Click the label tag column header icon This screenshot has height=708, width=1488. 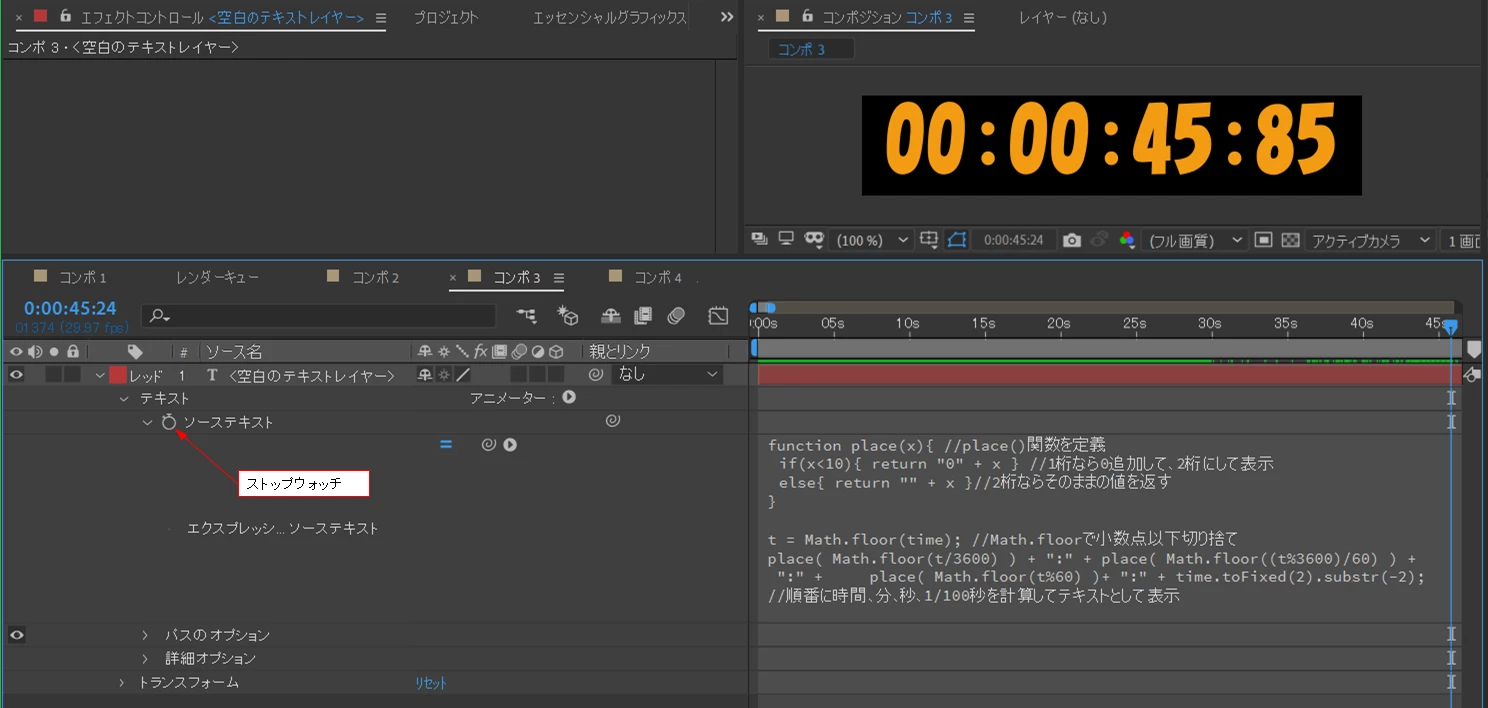(135, 352)
